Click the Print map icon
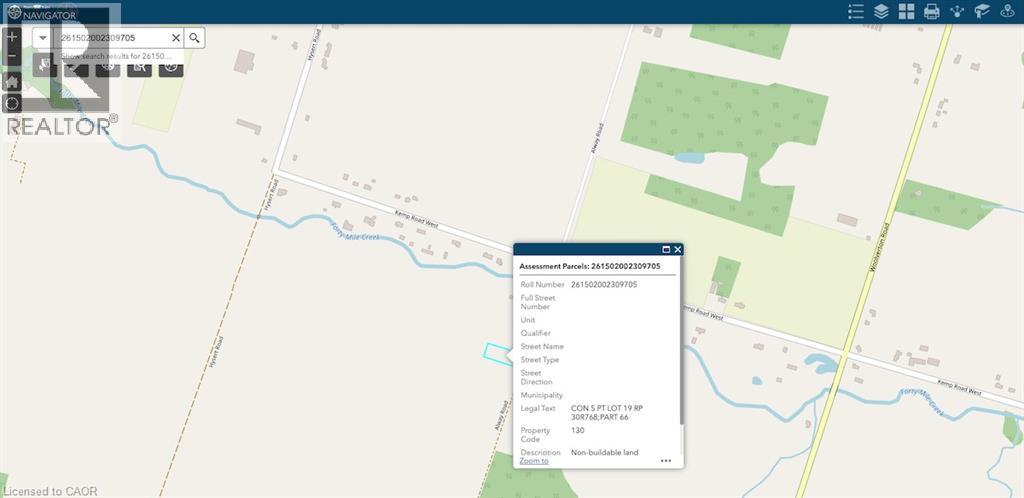This screenshot has height=498, width=1024. 932,11
